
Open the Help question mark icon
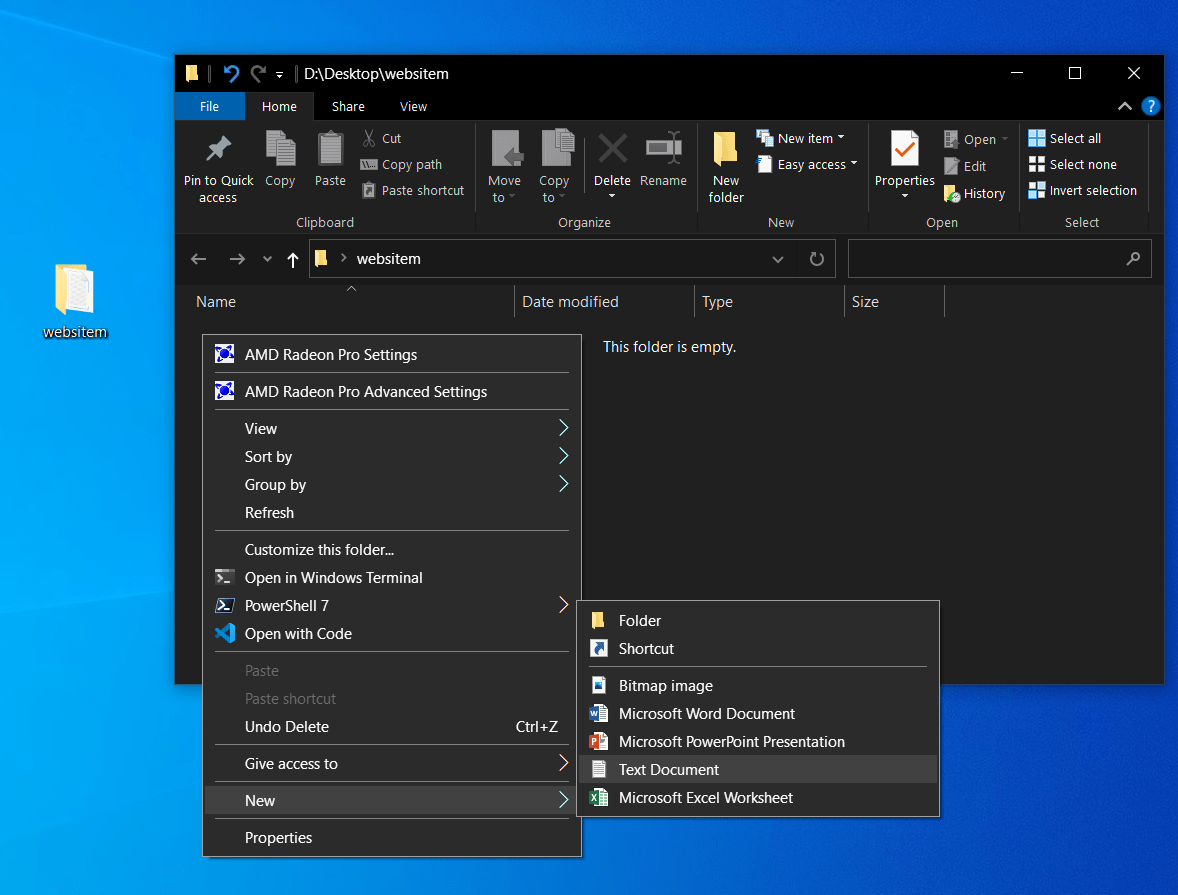(x=1150, y=107)
